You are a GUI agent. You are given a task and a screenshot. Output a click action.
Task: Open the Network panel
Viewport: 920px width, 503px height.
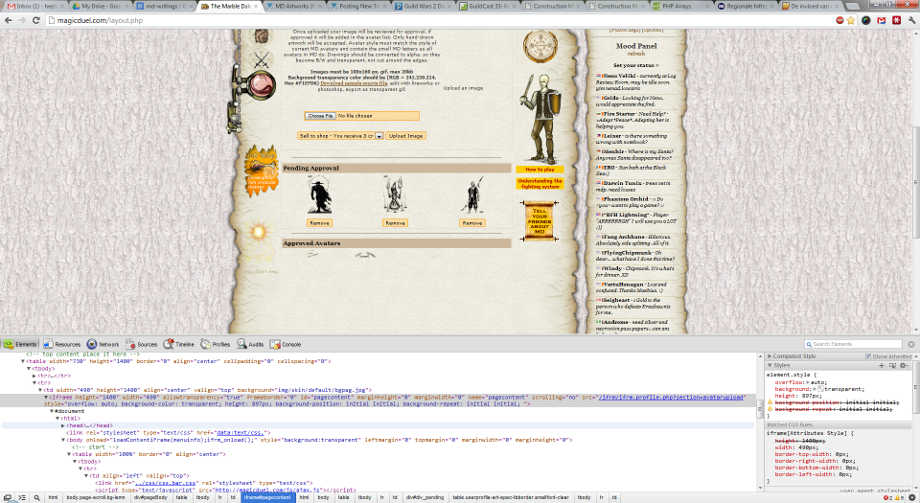coord(103,345)
